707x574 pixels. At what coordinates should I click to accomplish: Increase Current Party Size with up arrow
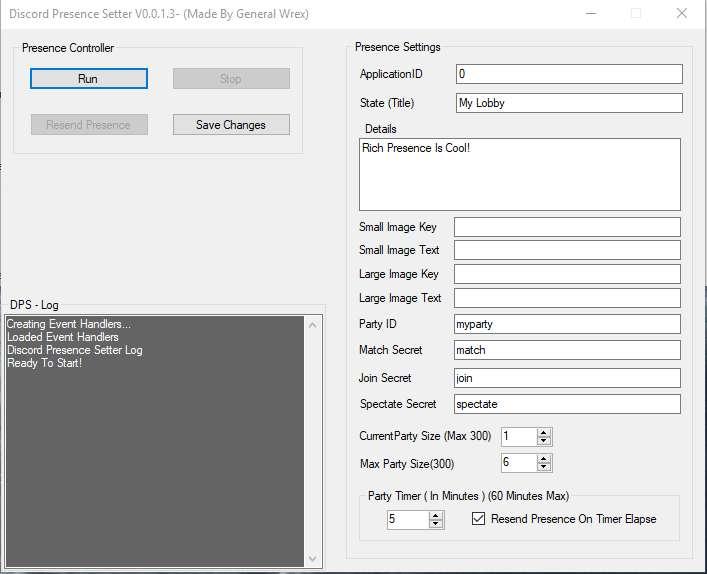[x=544, y=432]
